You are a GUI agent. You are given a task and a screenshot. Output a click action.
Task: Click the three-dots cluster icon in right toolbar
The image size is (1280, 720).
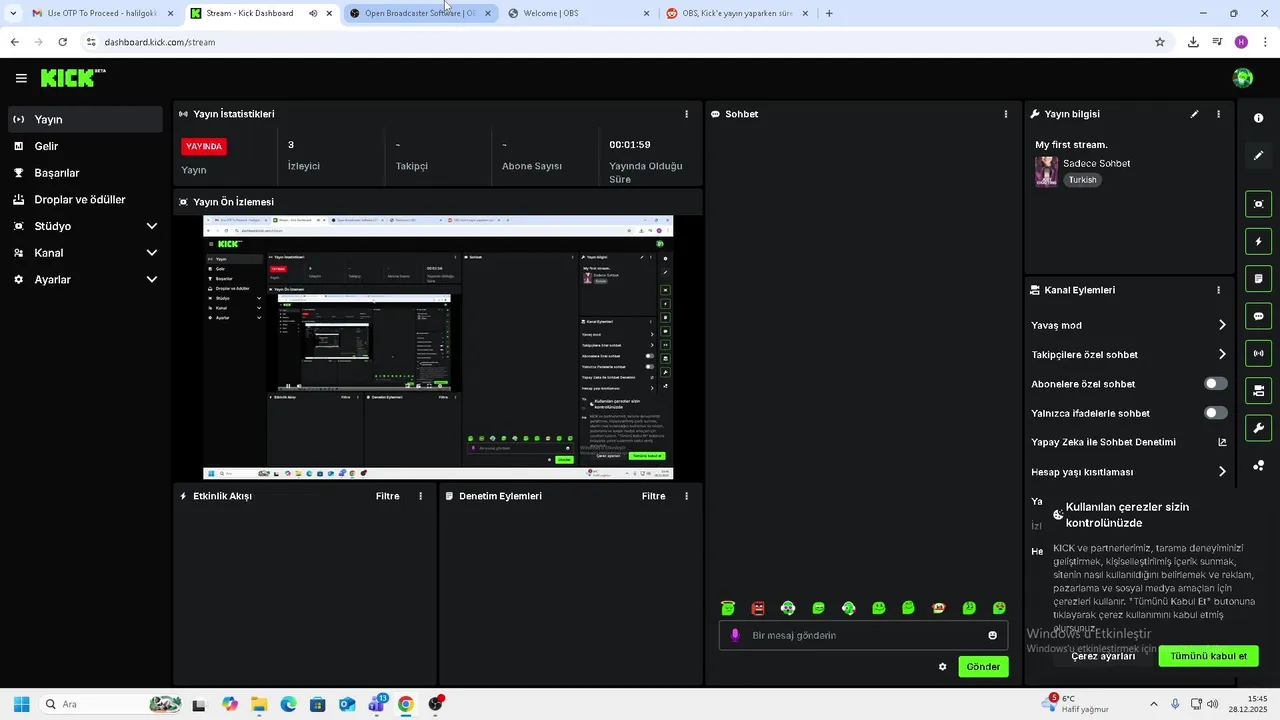coord(1258,465)
